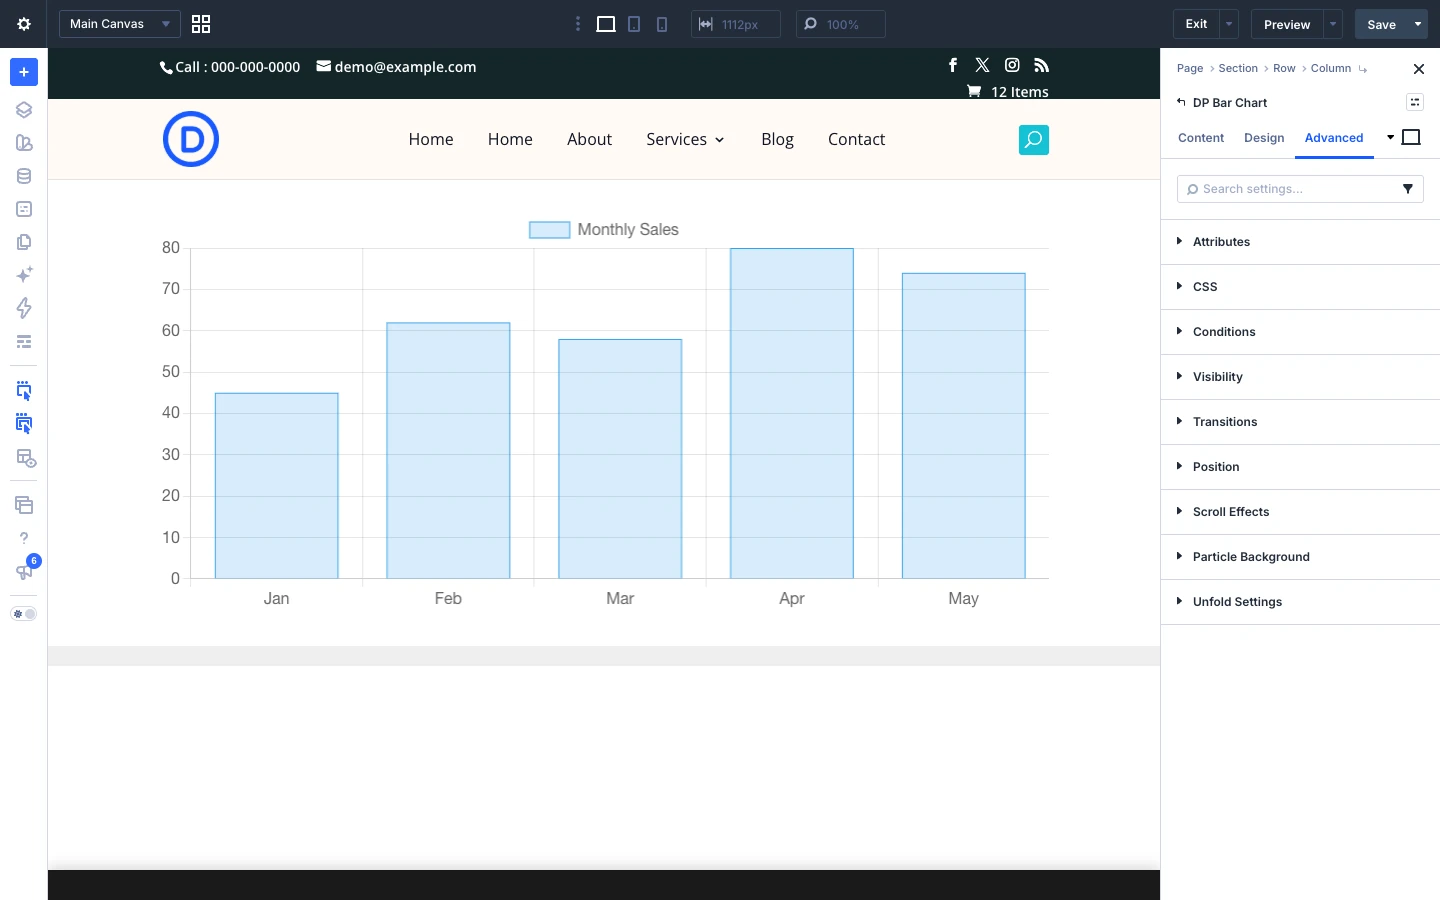Expand the CSS settings group
The image size is (1440, 900).
1300,287
